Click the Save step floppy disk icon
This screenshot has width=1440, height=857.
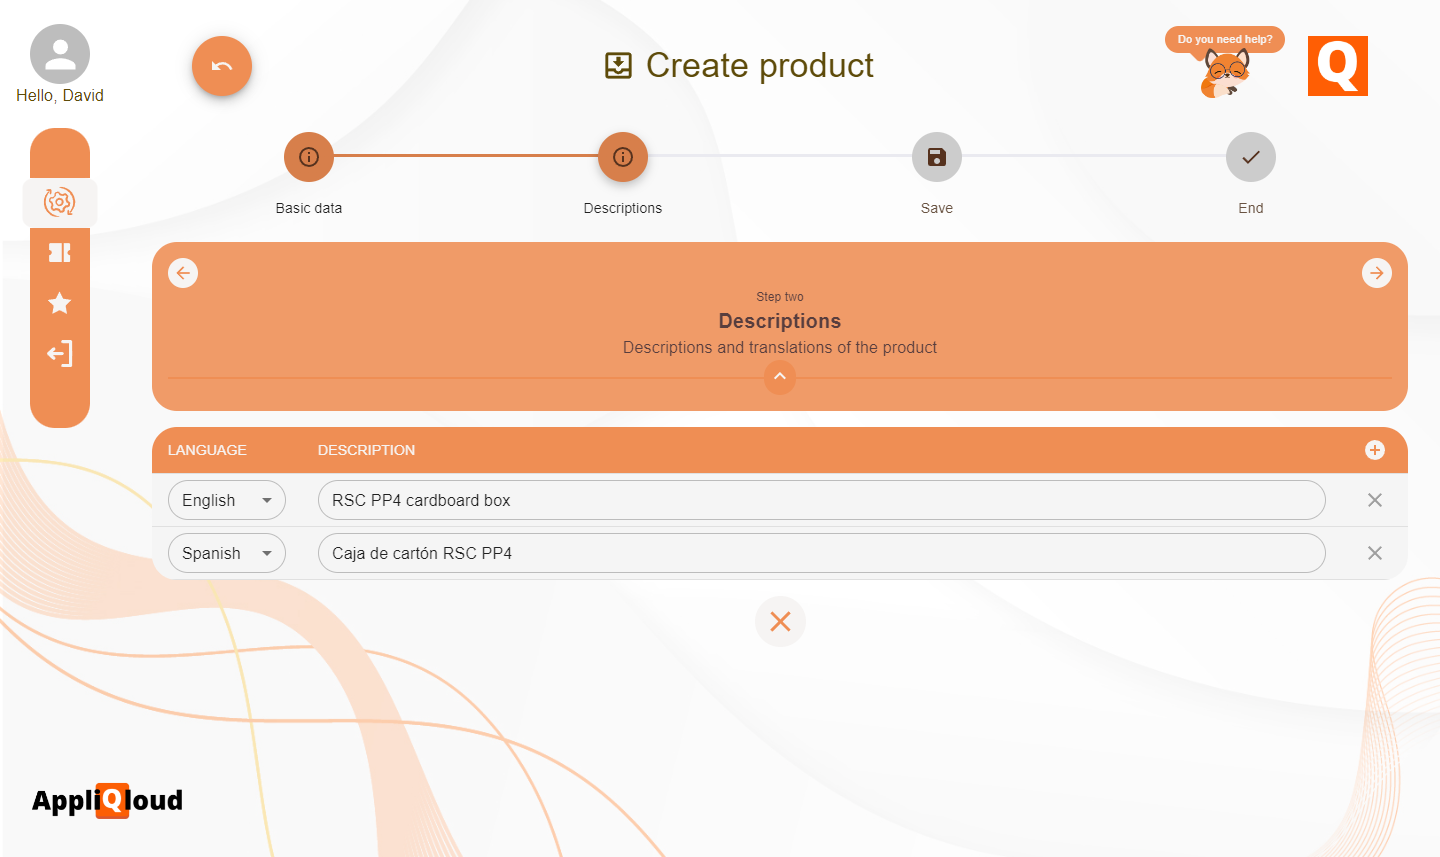pos(936,157)
